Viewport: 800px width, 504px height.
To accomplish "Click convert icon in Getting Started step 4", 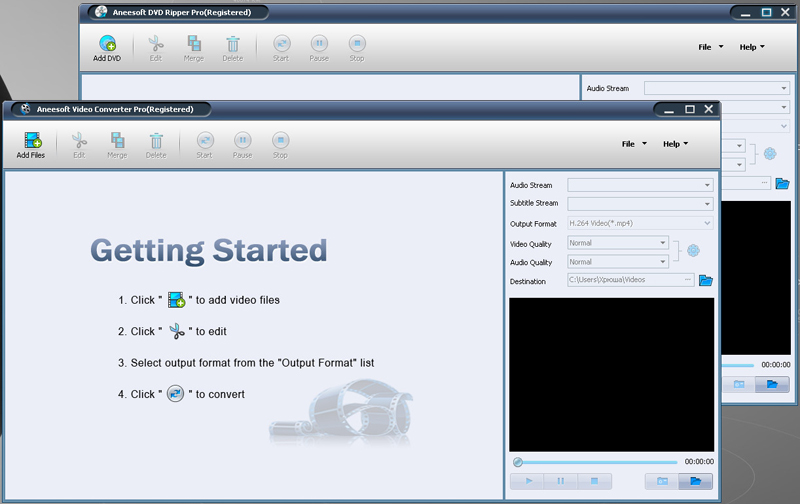I will click(x=176, y=394).
